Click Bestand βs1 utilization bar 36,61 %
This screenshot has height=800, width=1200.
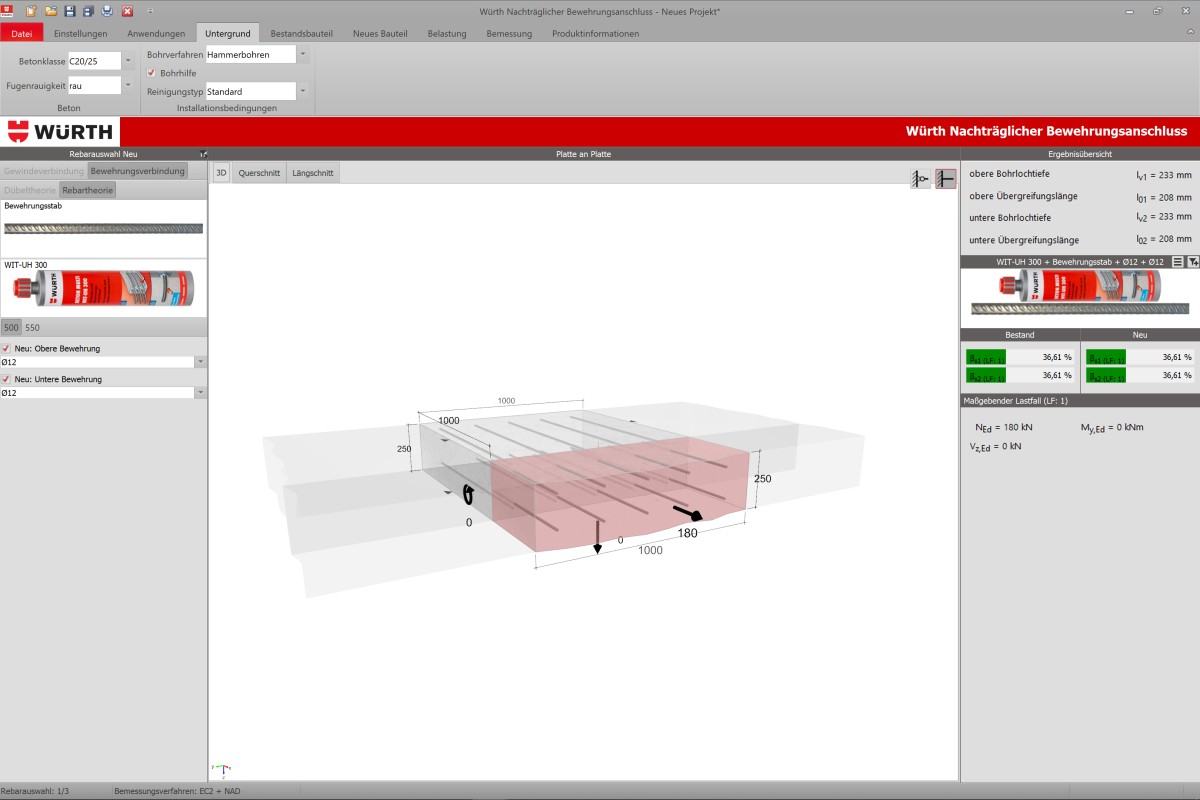(x=1020, y=357)
